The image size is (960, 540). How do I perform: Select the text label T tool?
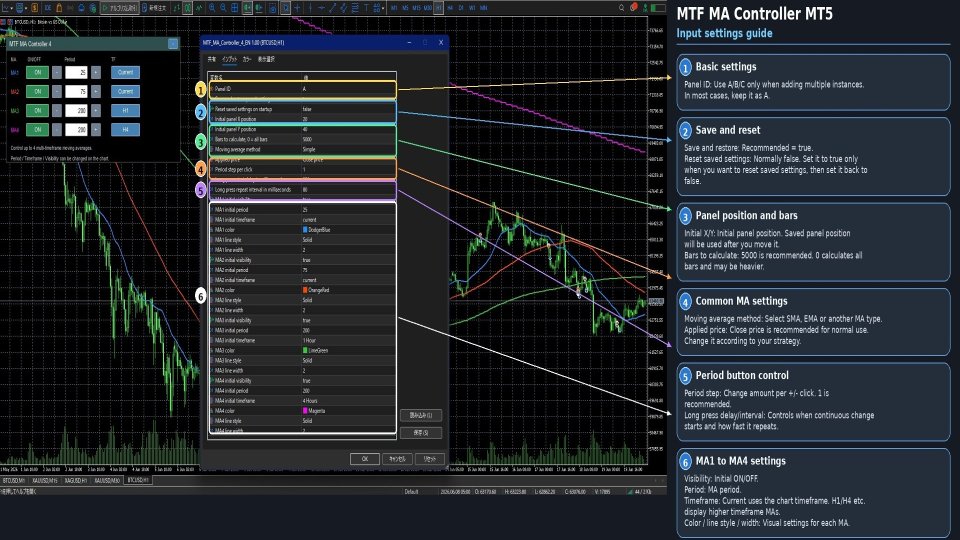pyautogui.click(x=366, y=7)
